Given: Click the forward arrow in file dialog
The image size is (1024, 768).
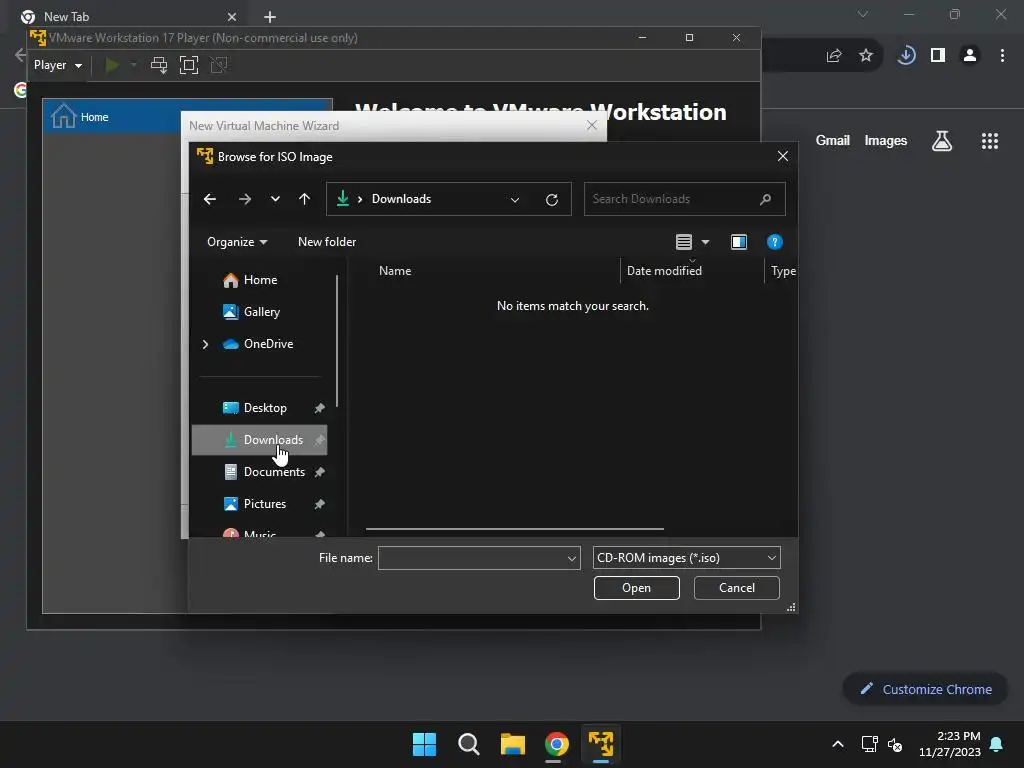Looking at the screenshot, I should coord(245,199).
